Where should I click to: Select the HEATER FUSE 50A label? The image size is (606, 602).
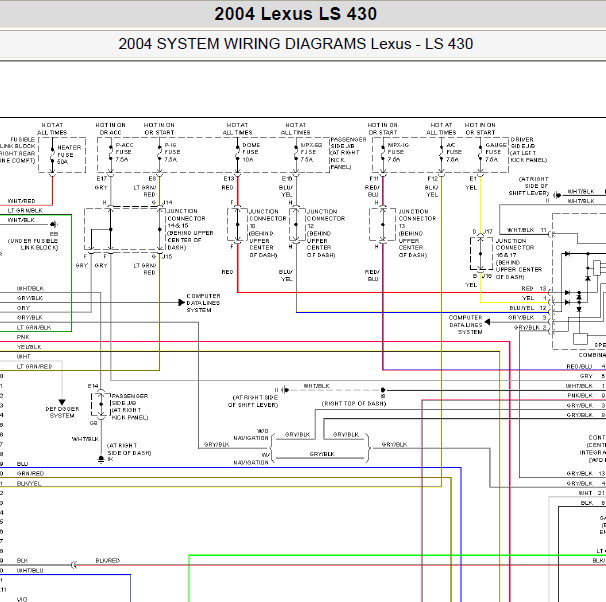pyautogui.click(x=69, y=155)
